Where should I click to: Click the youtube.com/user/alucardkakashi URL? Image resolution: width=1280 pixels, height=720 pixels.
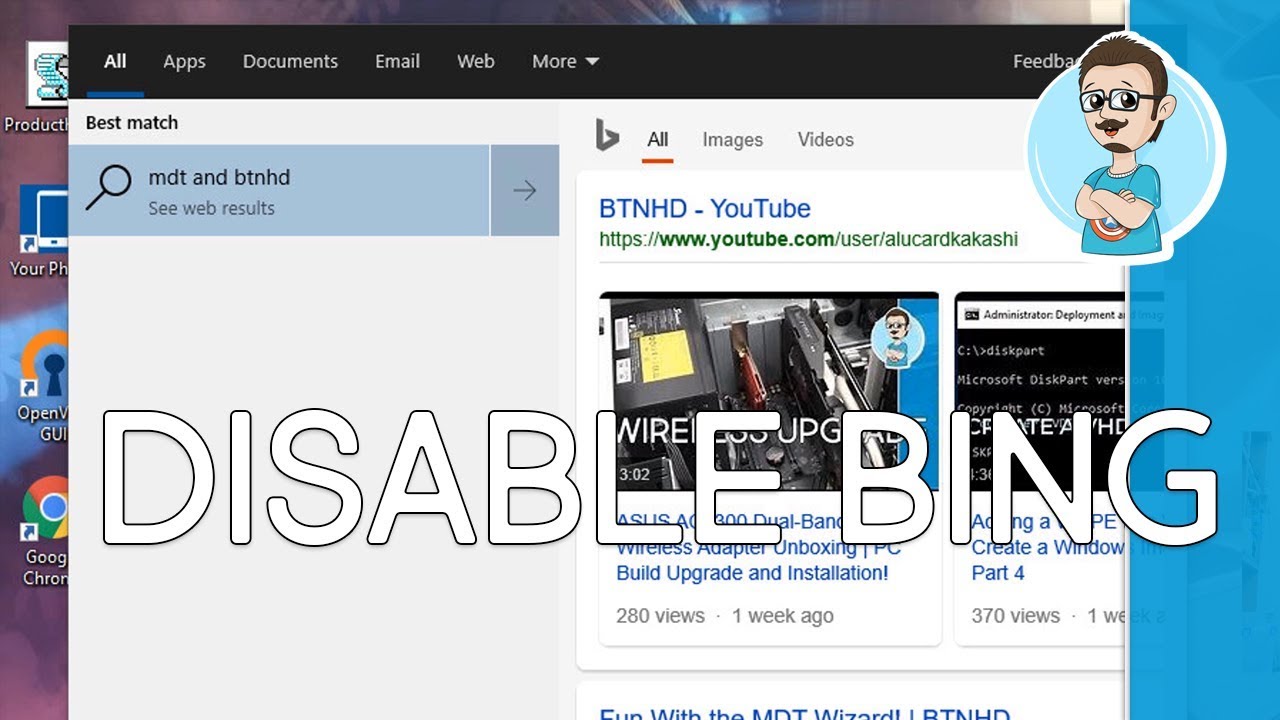[808, 239]
